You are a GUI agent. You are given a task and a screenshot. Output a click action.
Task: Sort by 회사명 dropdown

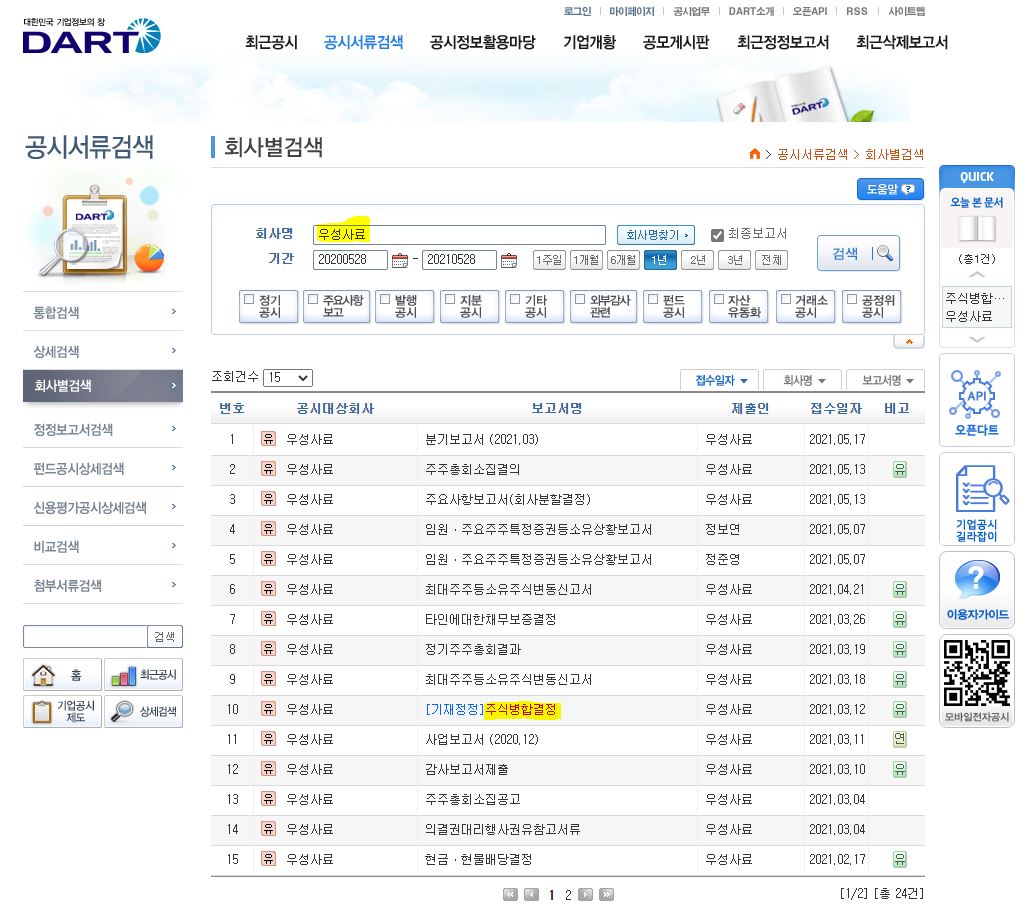pos(803,380)
